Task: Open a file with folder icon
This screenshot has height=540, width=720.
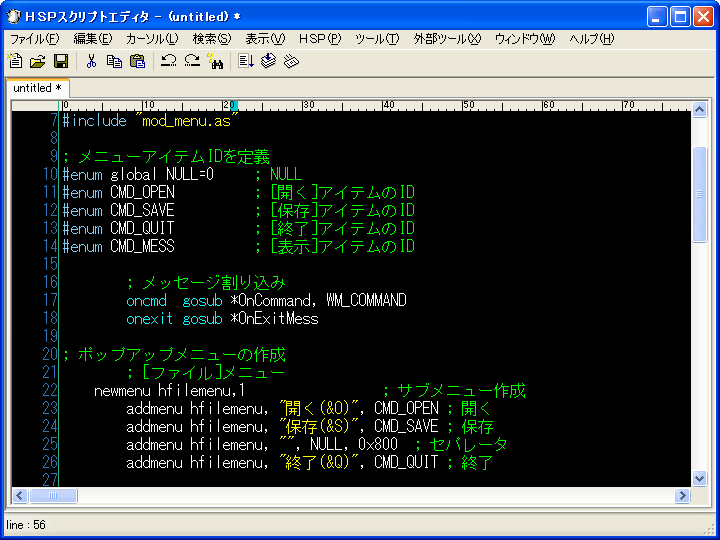Action: click(x=38, y=61)
